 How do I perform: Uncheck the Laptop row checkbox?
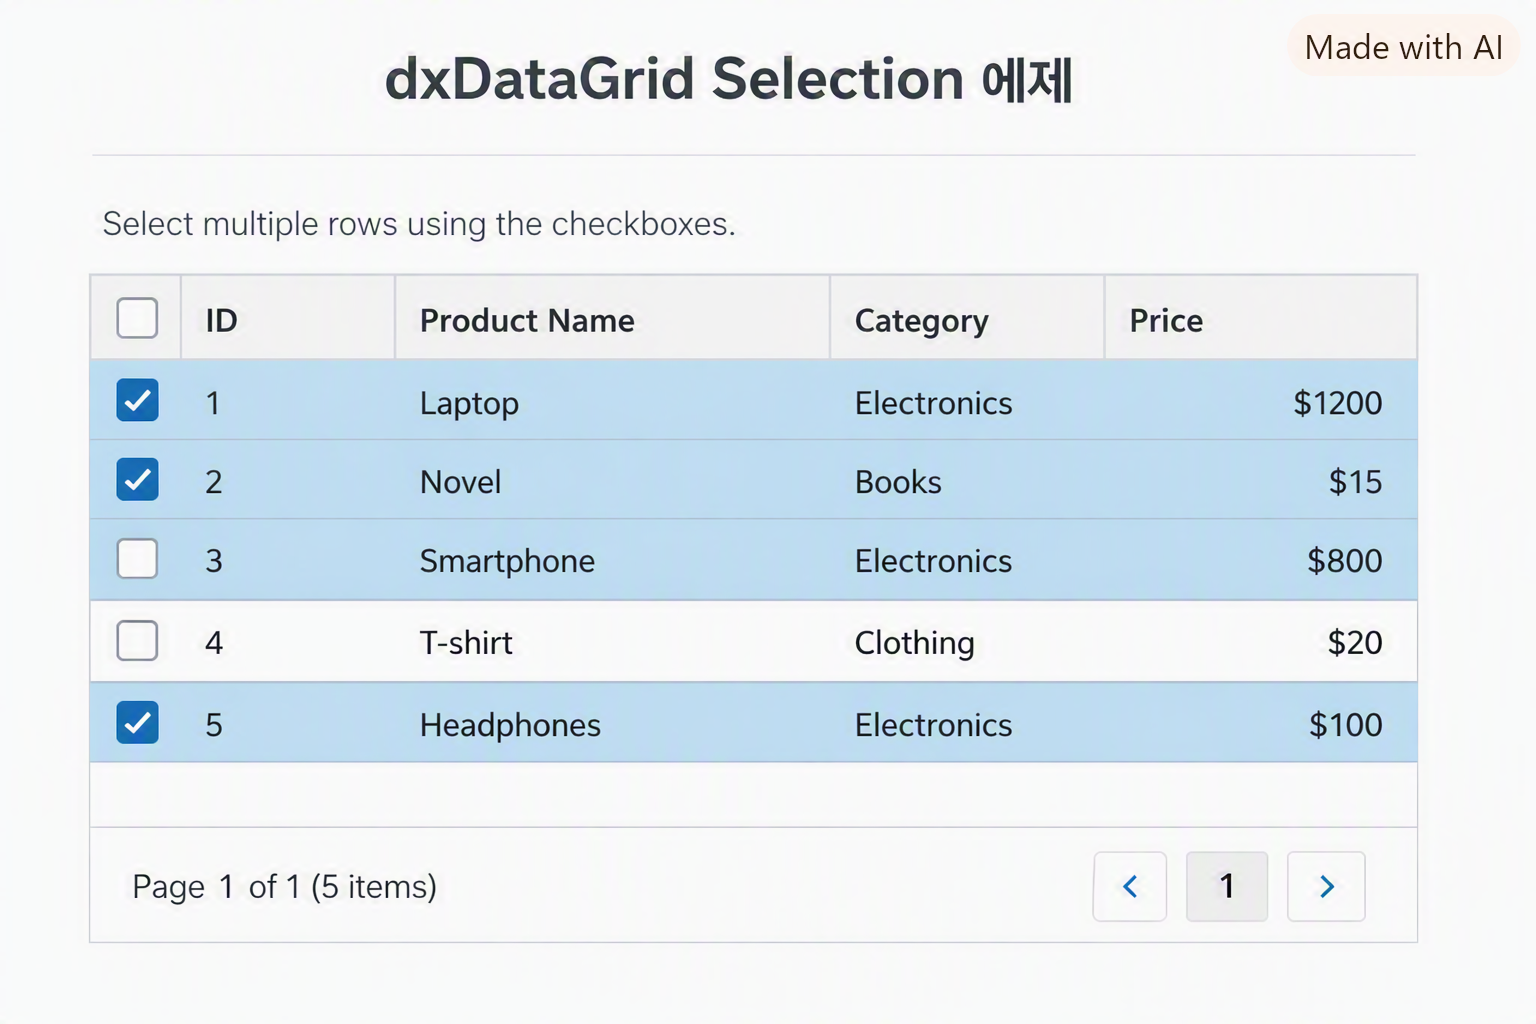click(137, 400)
